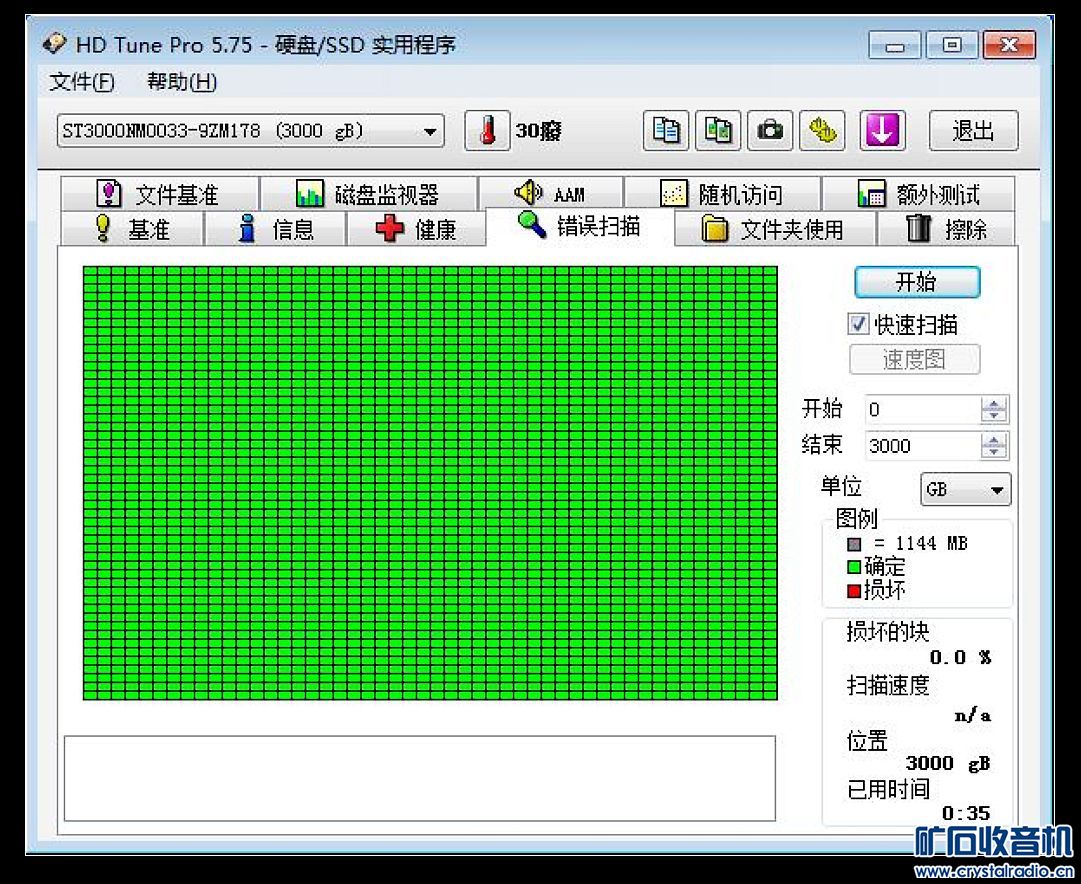Switch to the 随机访问 tab
This screenshot has width=1081, height=884.
(723, 194)
